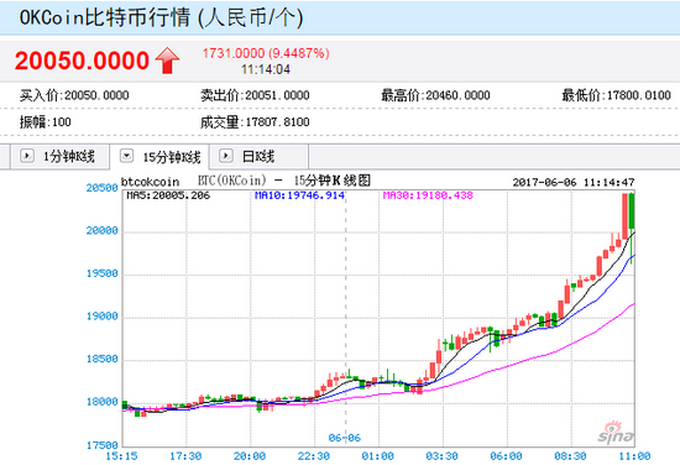The height and width of the screenshot is (465, 680).
Task: Click the 最低价:17800.0100 field
Action: pyautogui.click(x=617, y=95)
